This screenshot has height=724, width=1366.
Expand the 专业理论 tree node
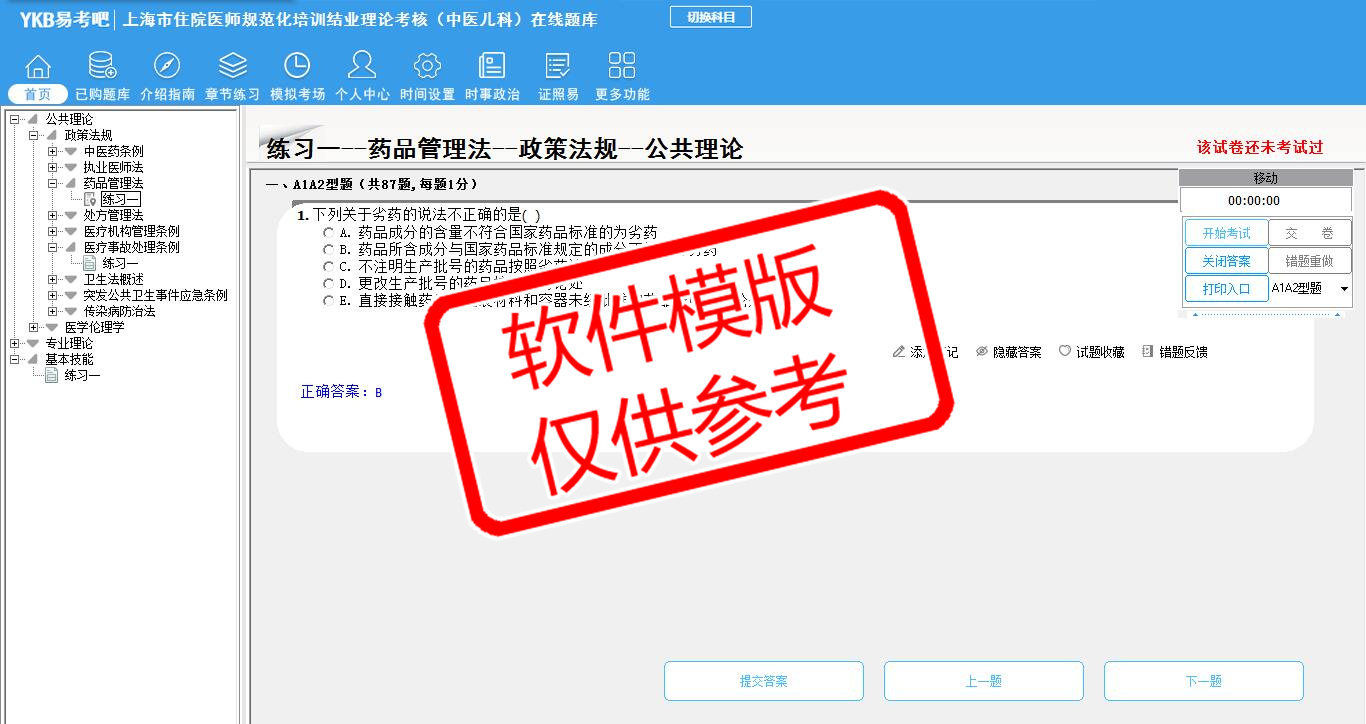pyautogui.click(x=14, y=343)
